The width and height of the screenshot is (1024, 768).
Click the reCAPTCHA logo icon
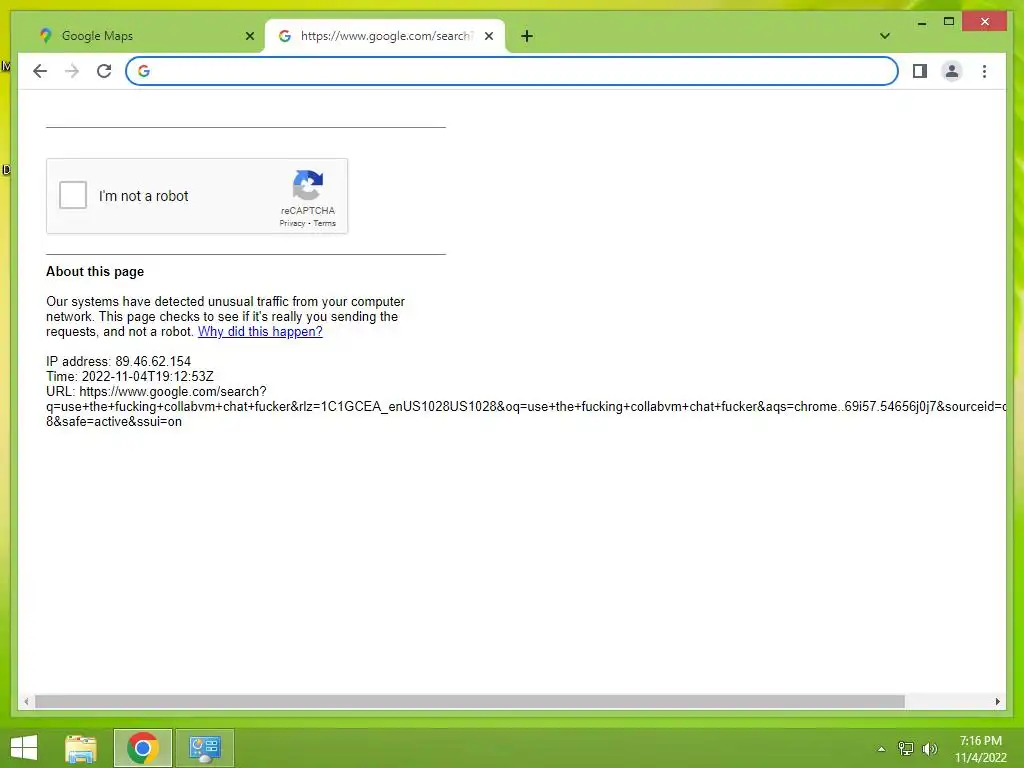[x=308, y=185]
